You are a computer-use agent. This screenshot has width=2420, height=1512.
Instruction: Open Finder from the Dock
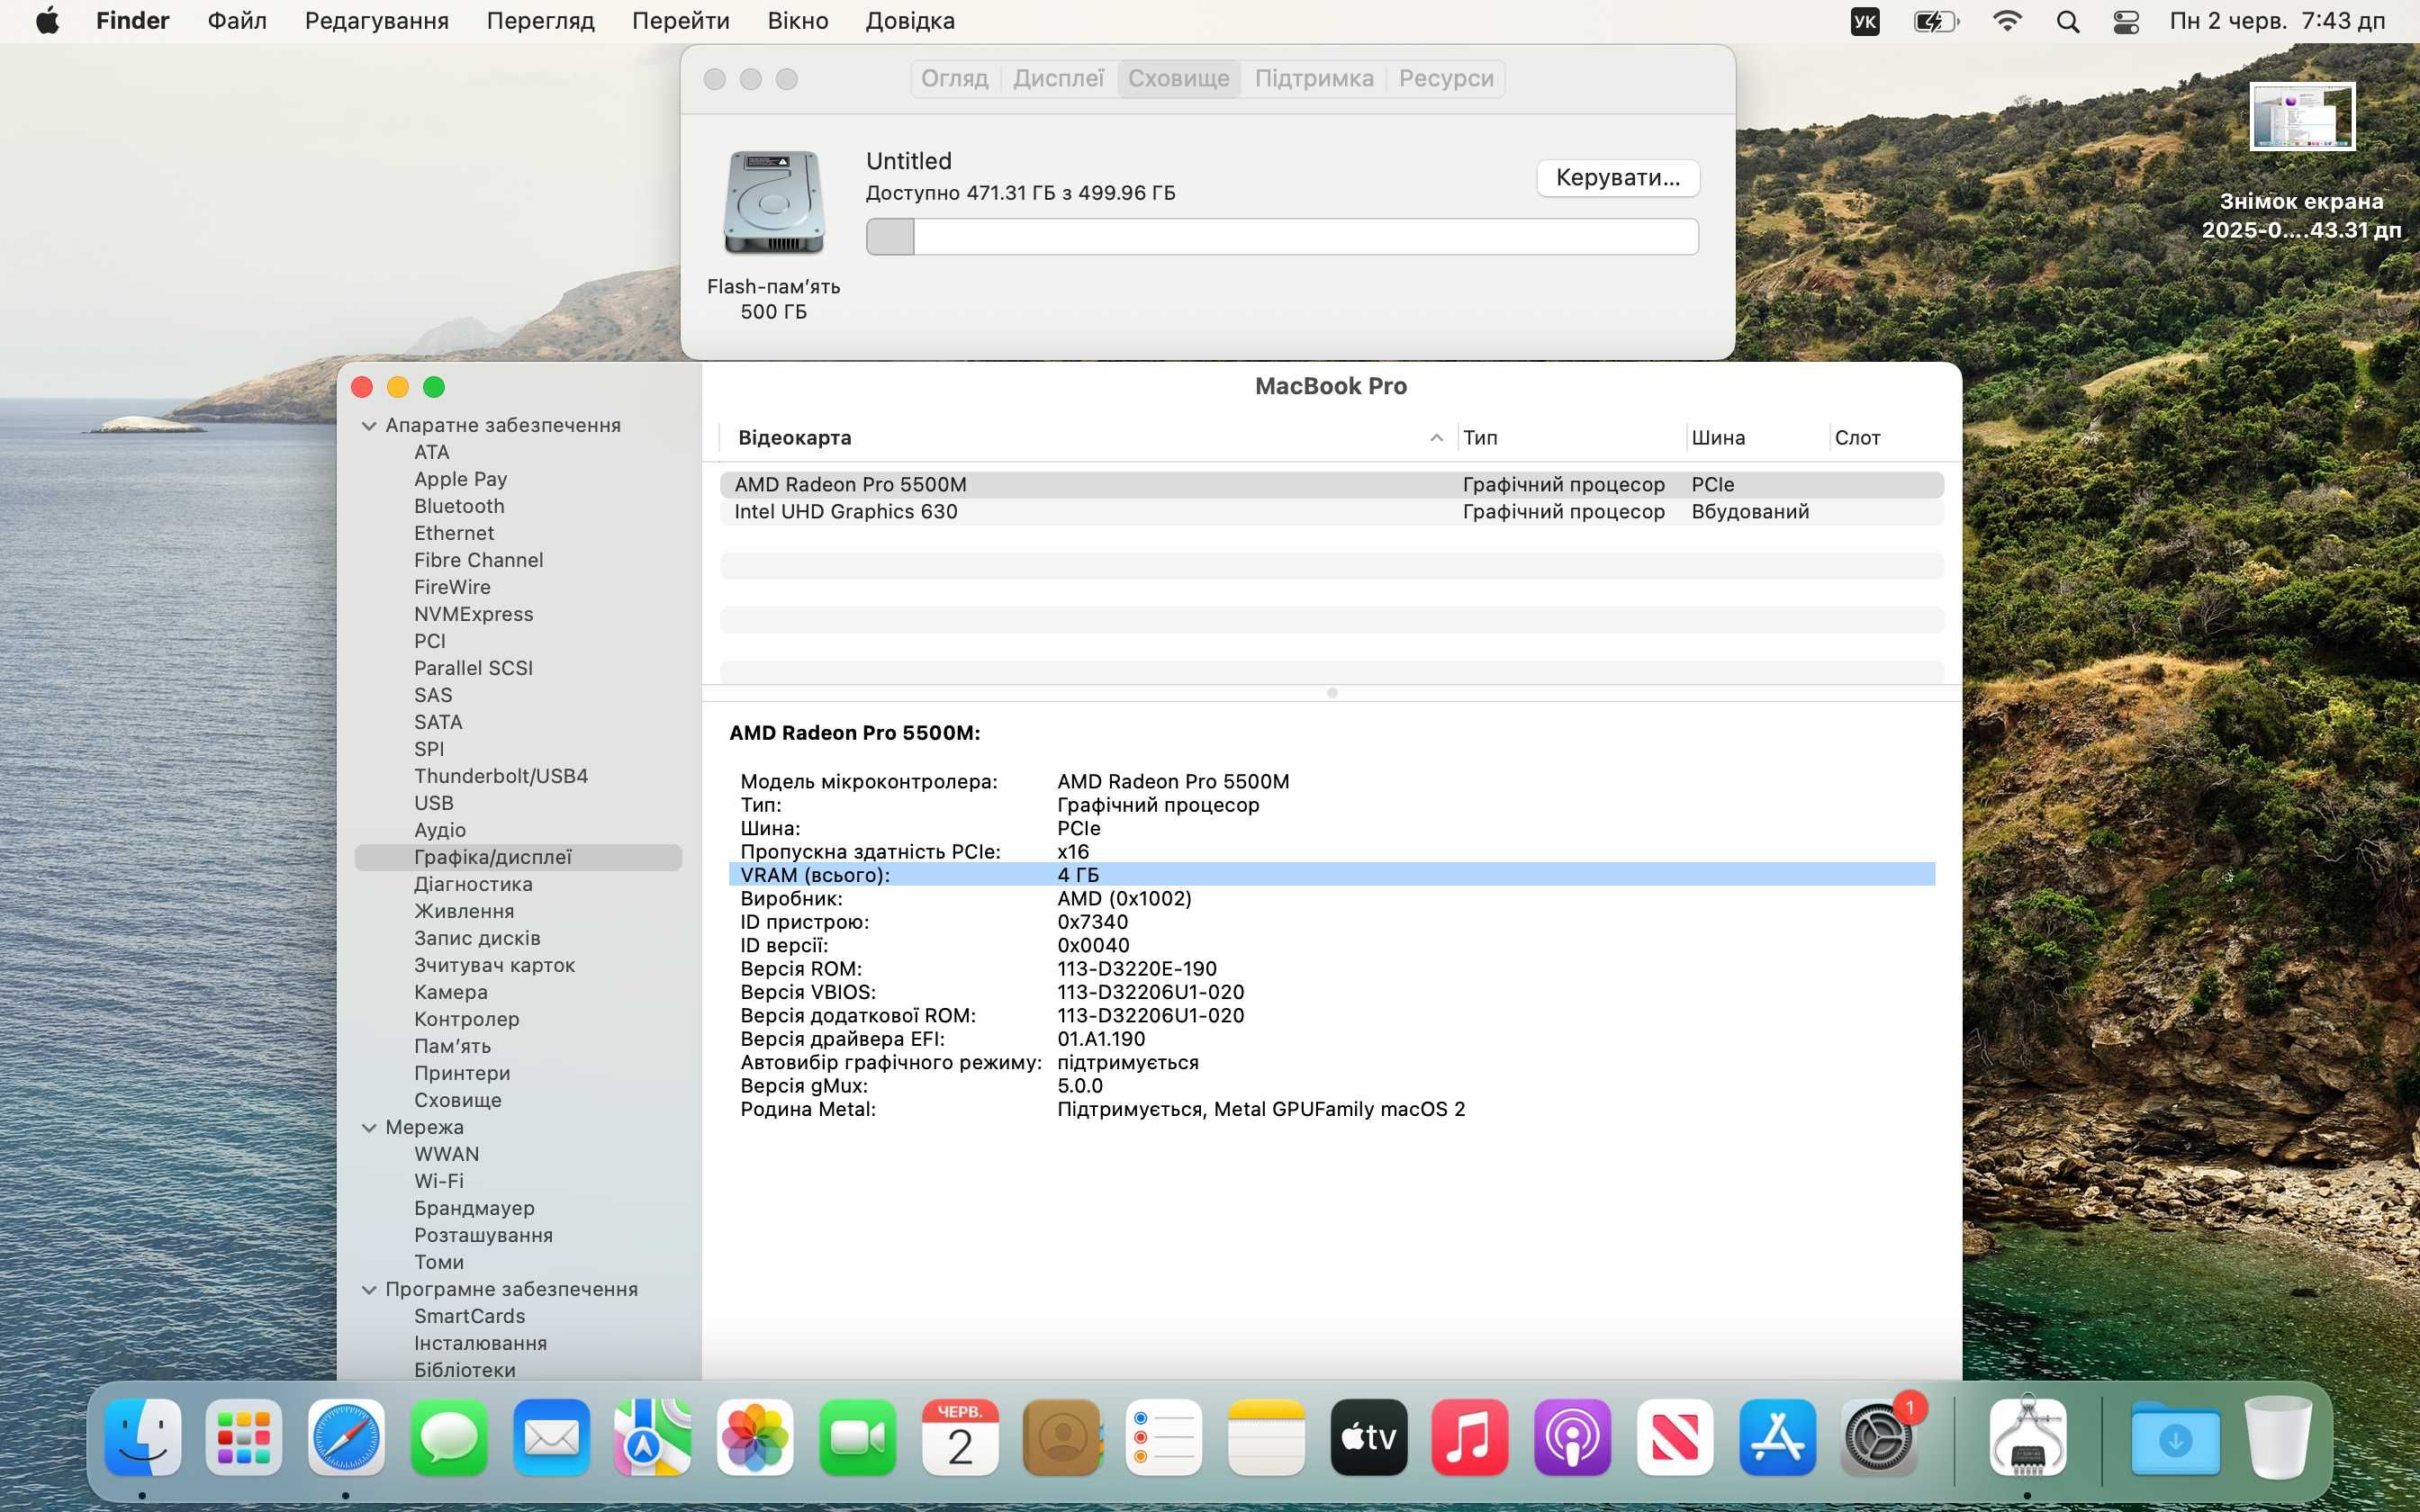(x=143, y=1438)
